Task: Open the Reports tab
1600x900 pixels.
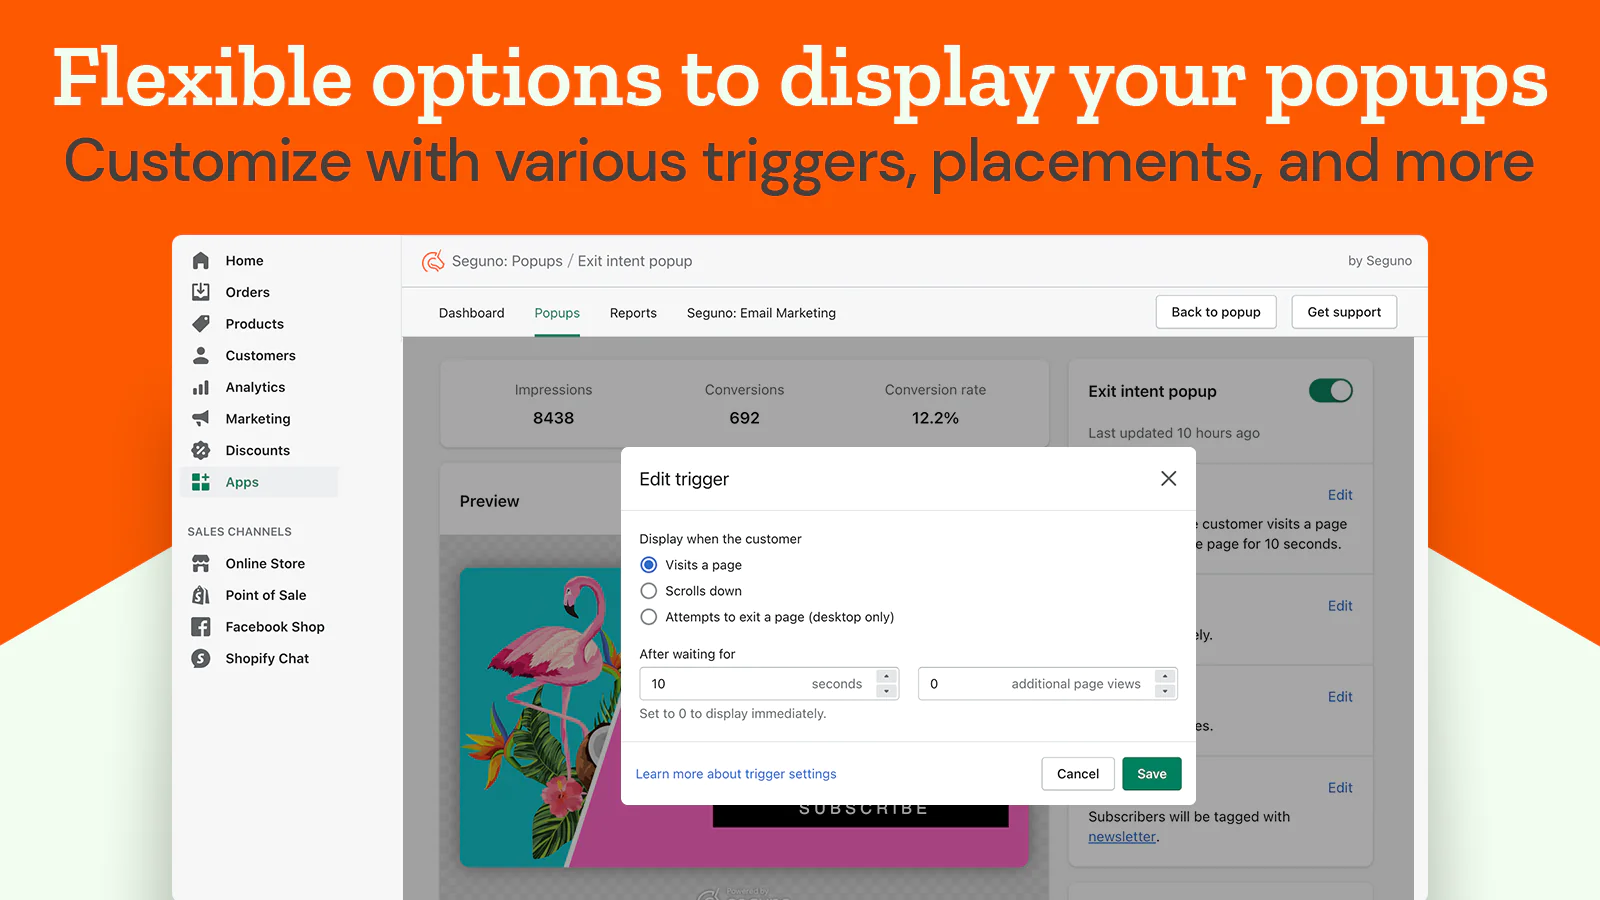Action: coord(633,313)
